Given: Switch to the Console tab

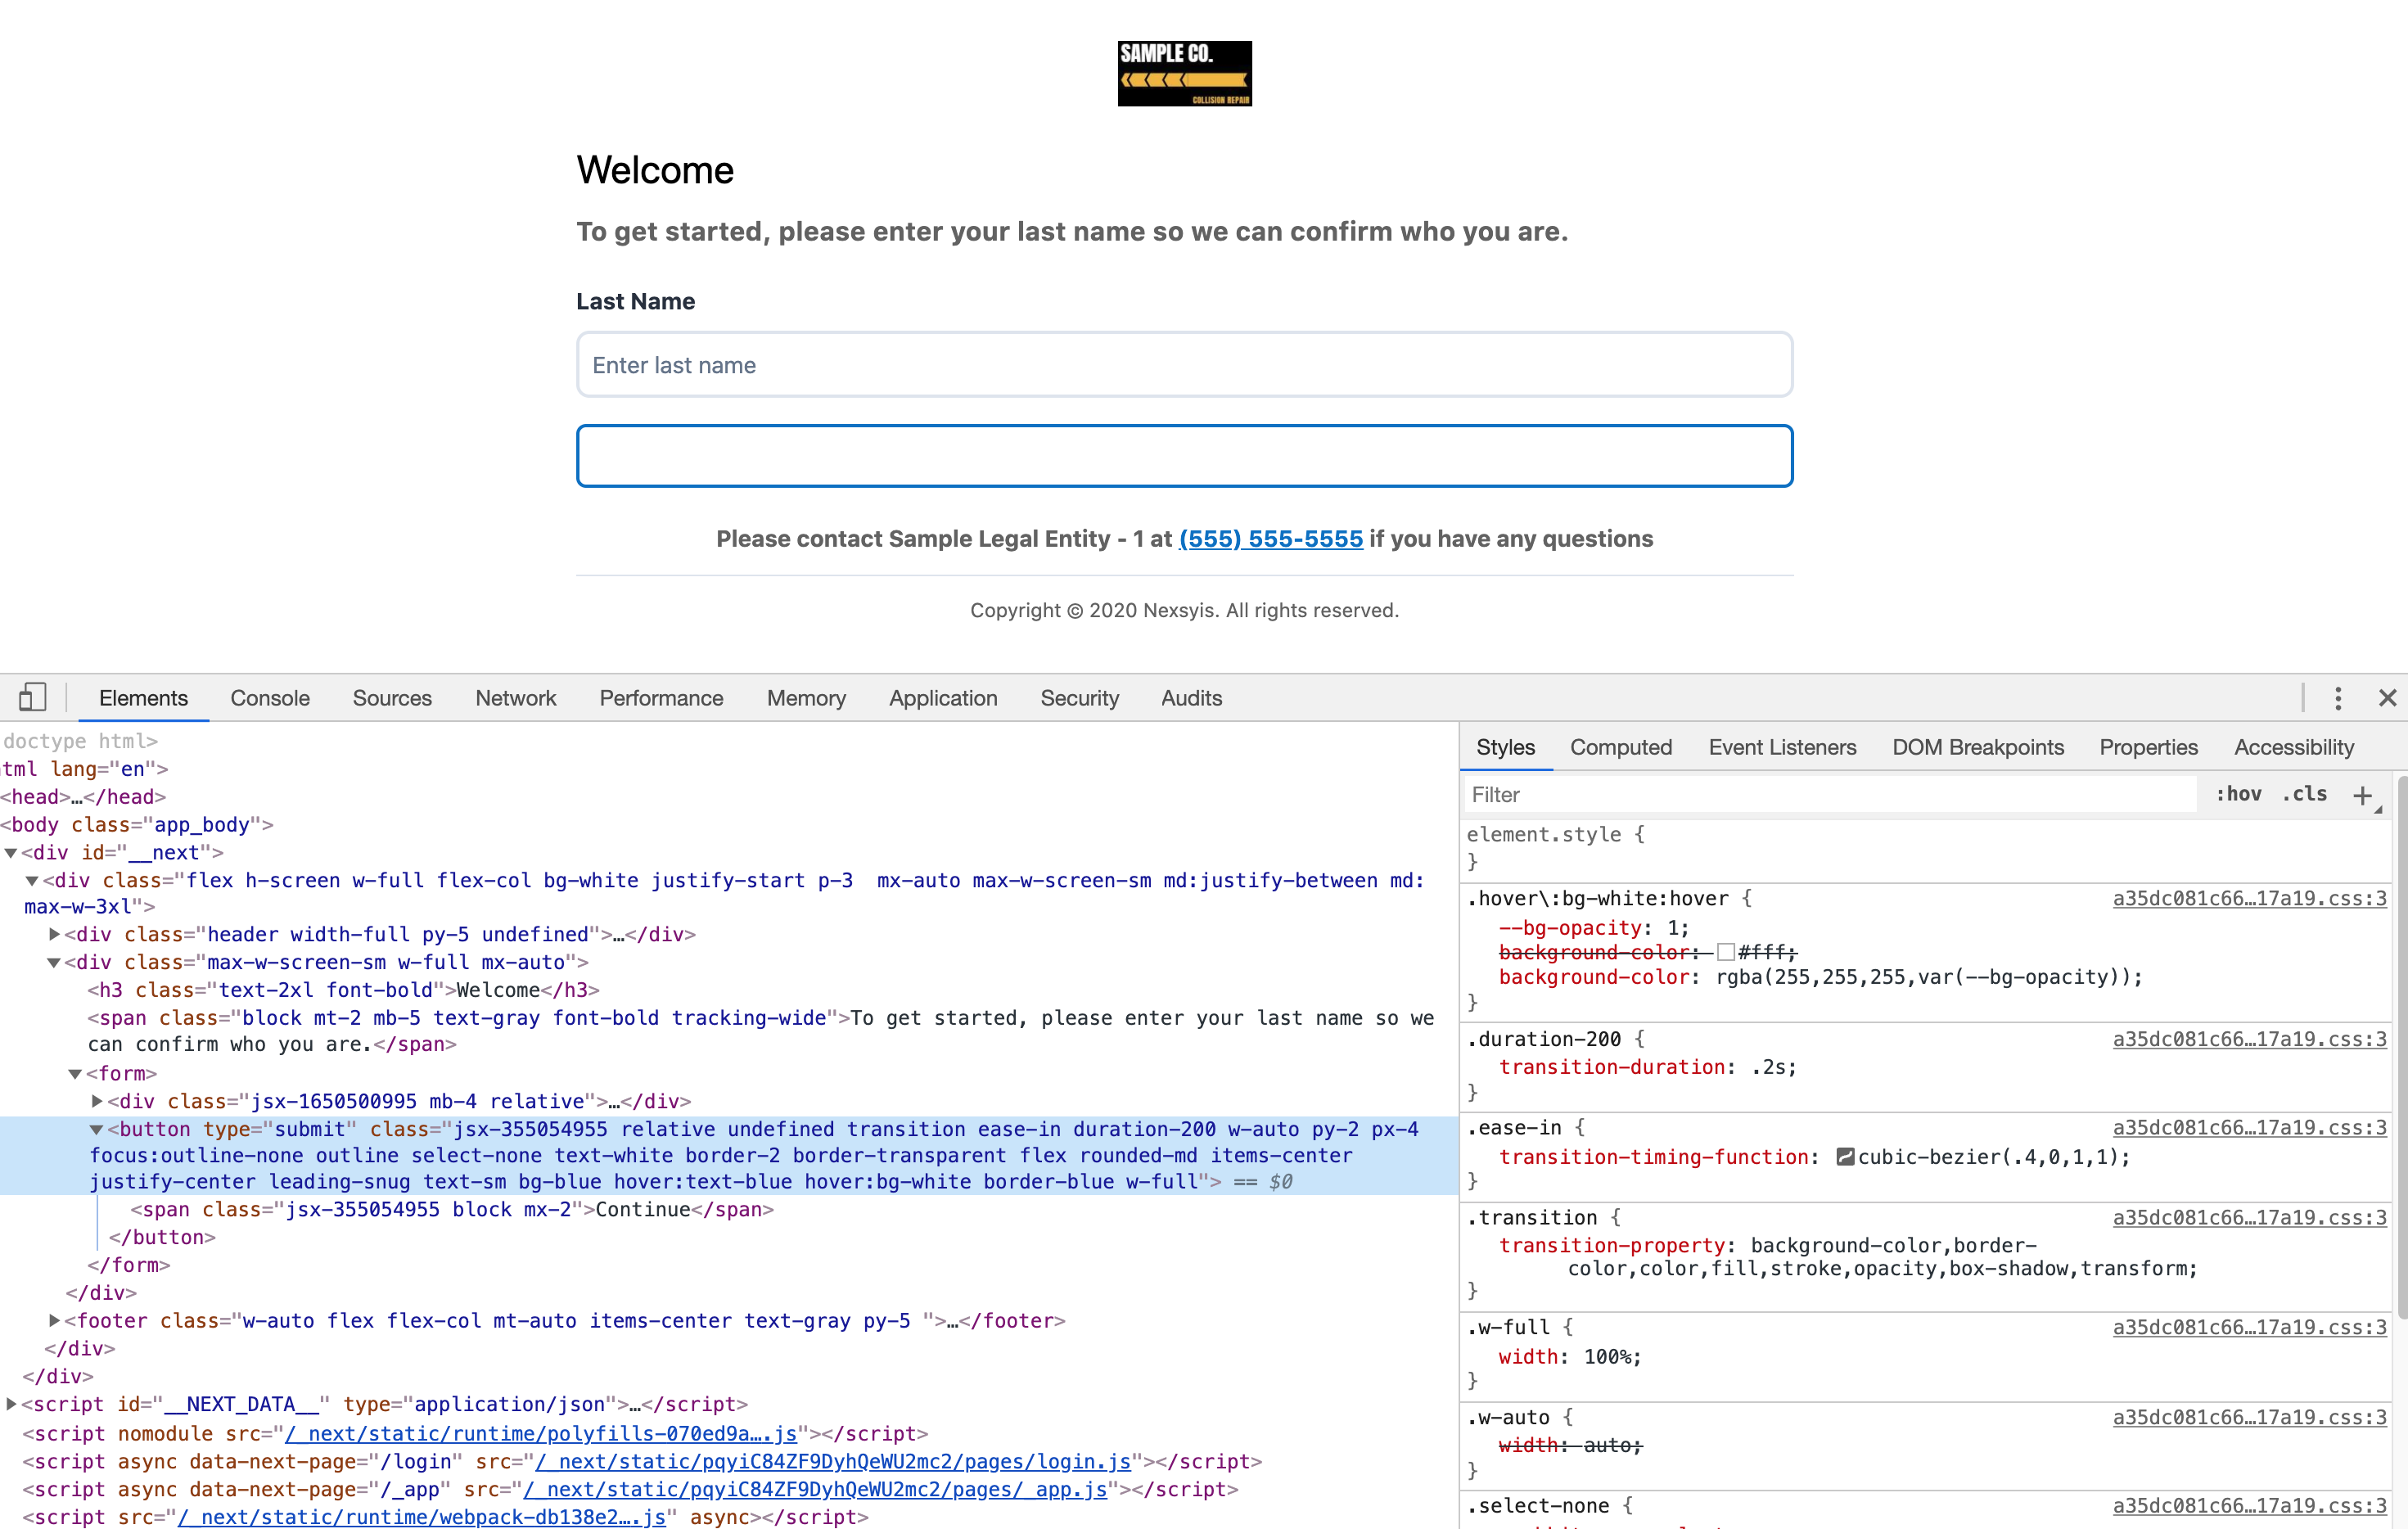Looking at the screenshot, I should pos(270,698).
